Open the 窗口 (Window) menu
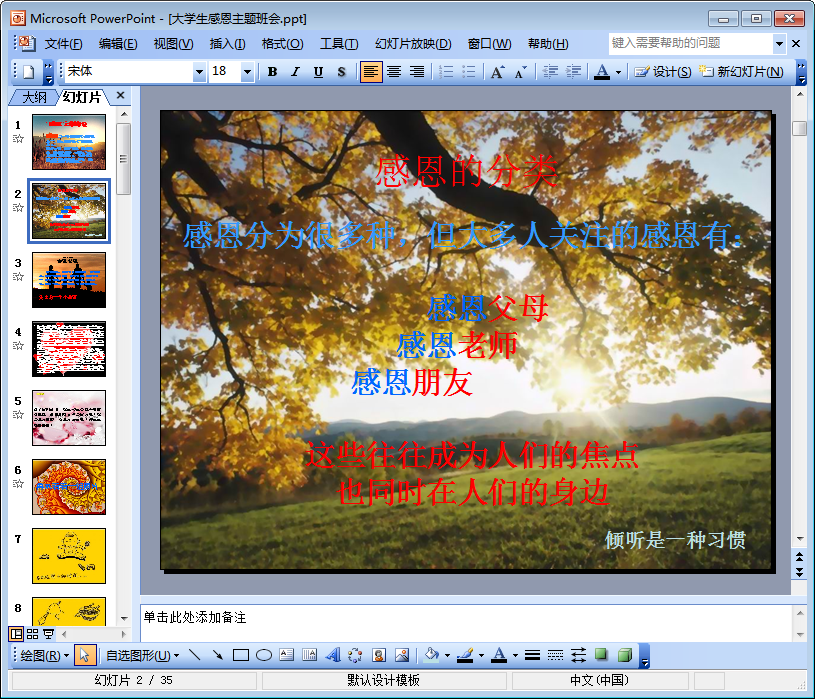This screenshot has width=815, height=699. tap(489, 44)
